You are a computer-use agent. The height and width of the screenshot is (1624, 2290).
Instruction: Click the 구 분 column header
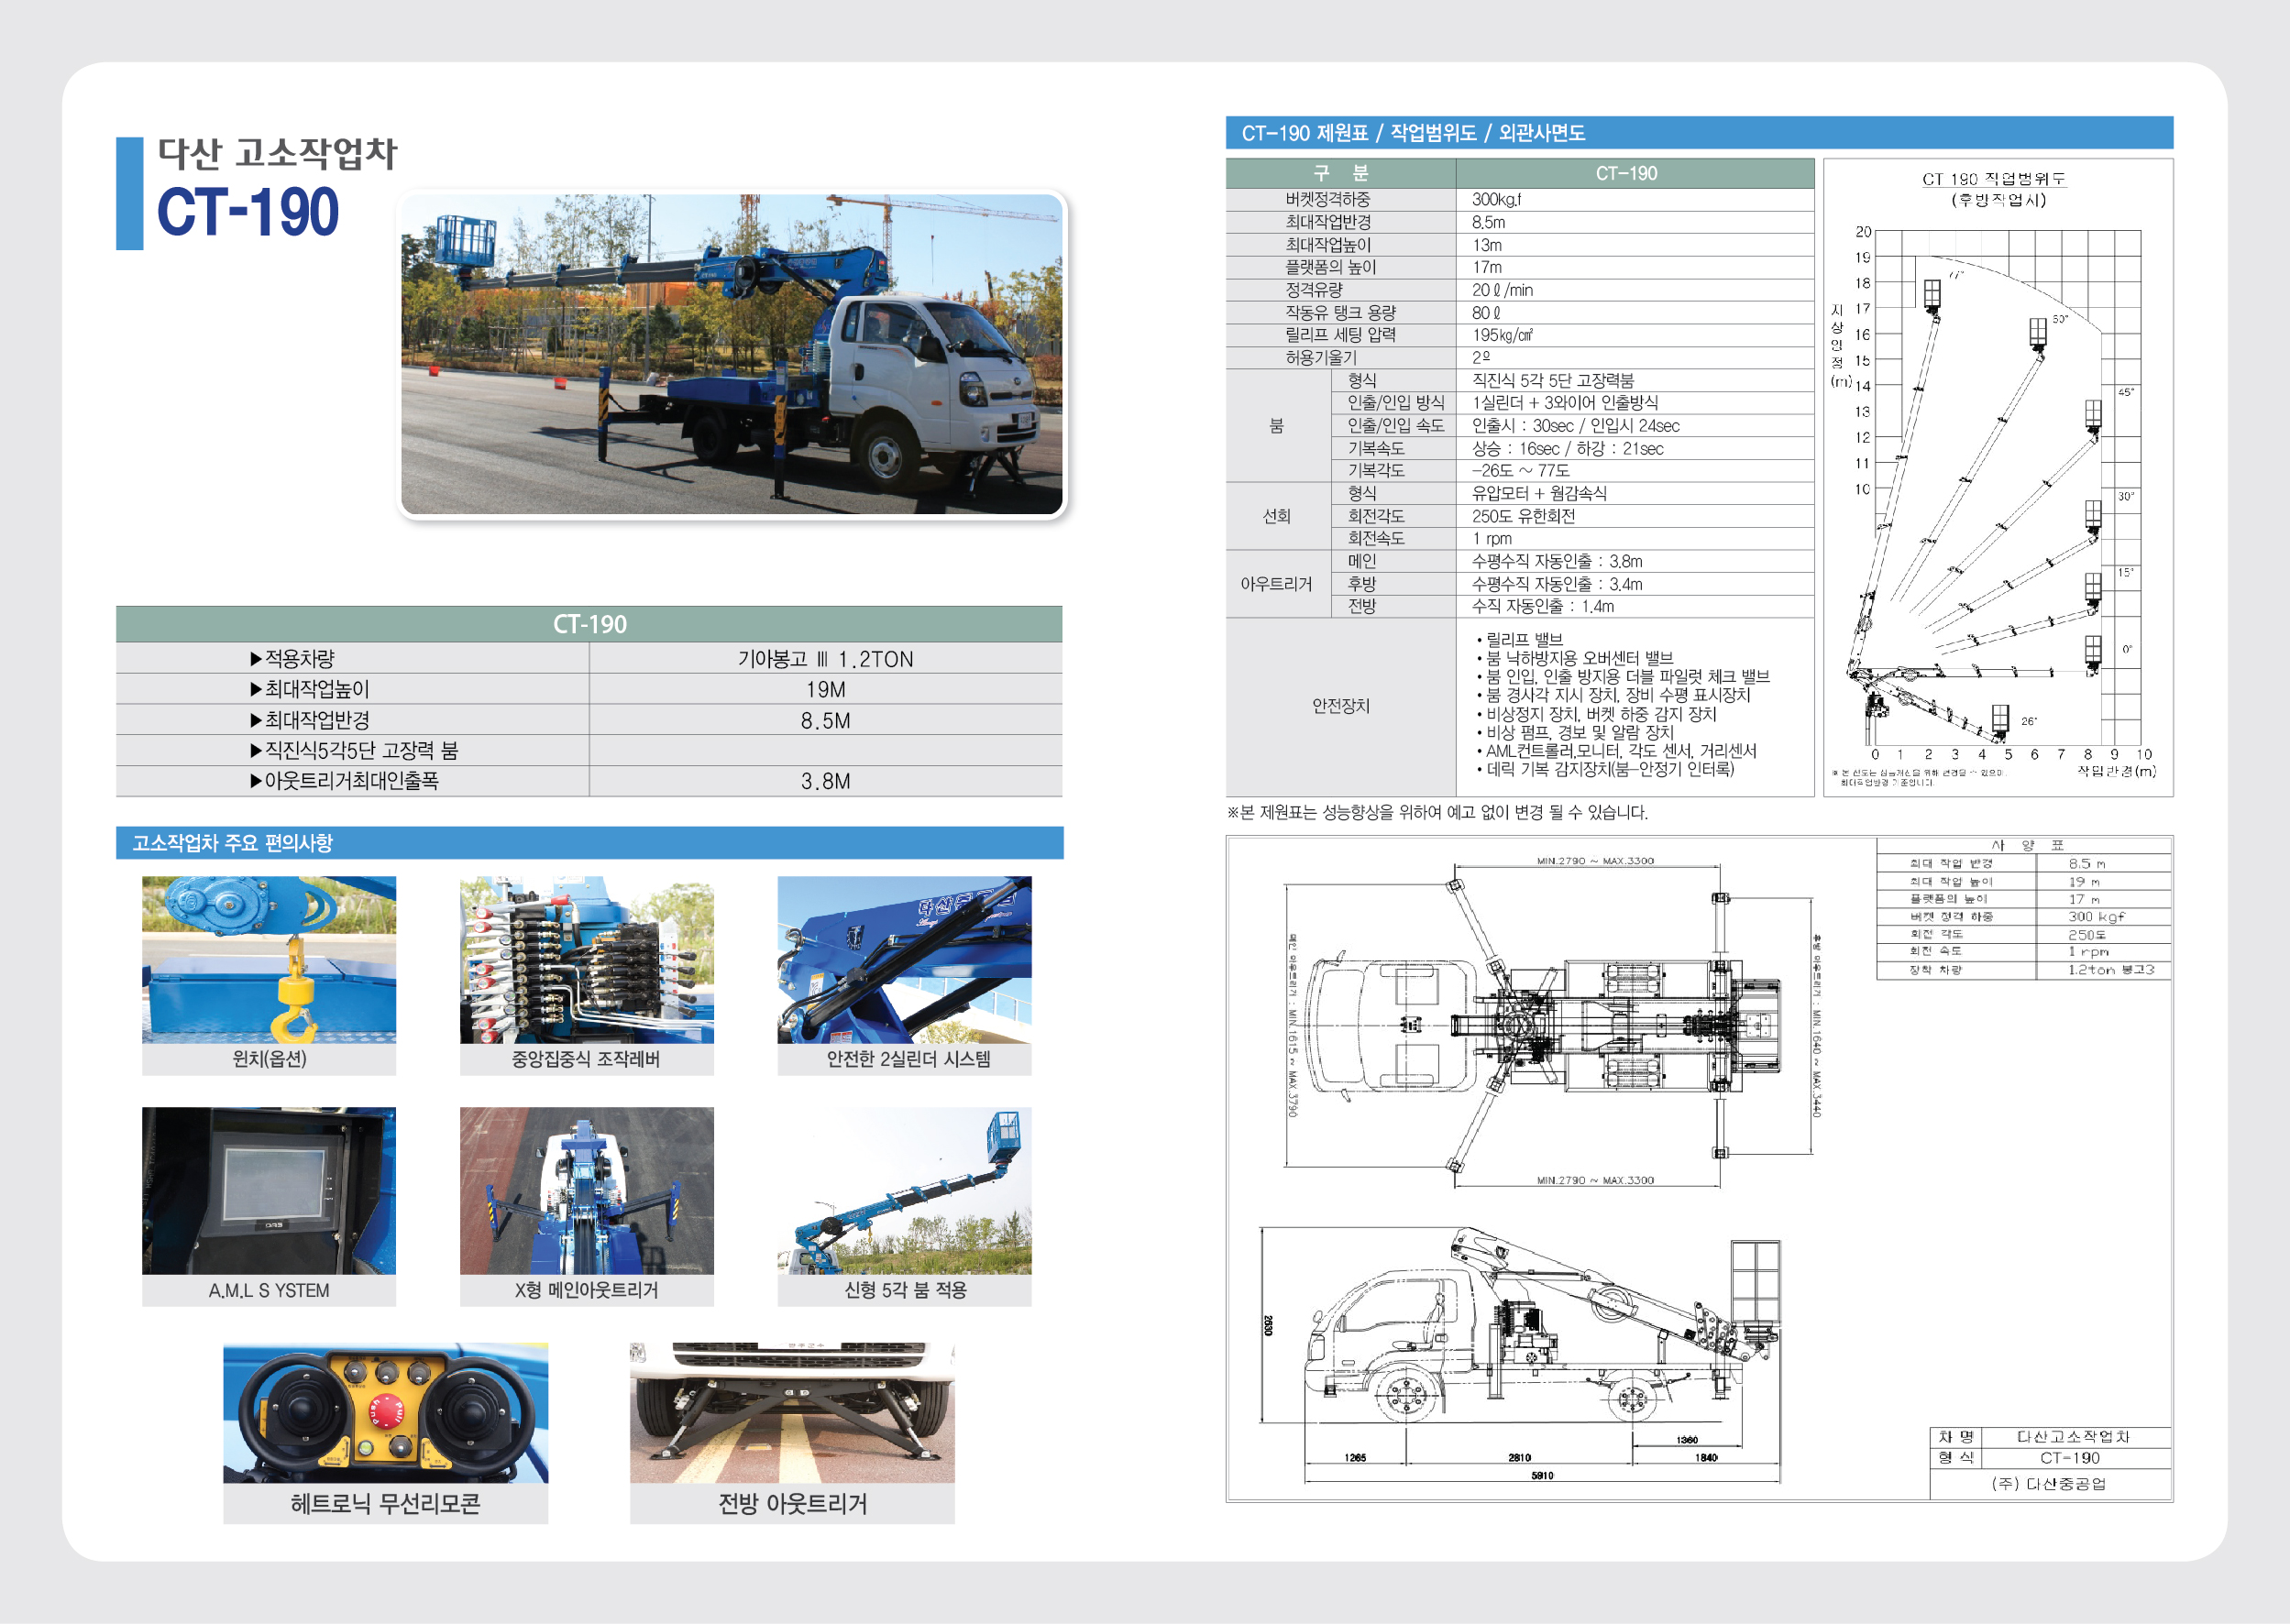coord(1341,173)
